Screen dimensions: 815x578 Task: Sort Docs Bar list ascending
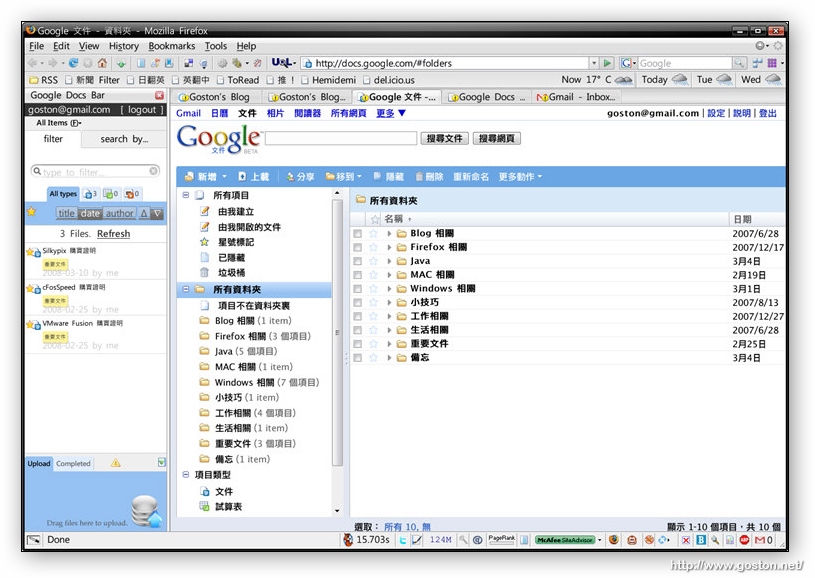(144, 213)
